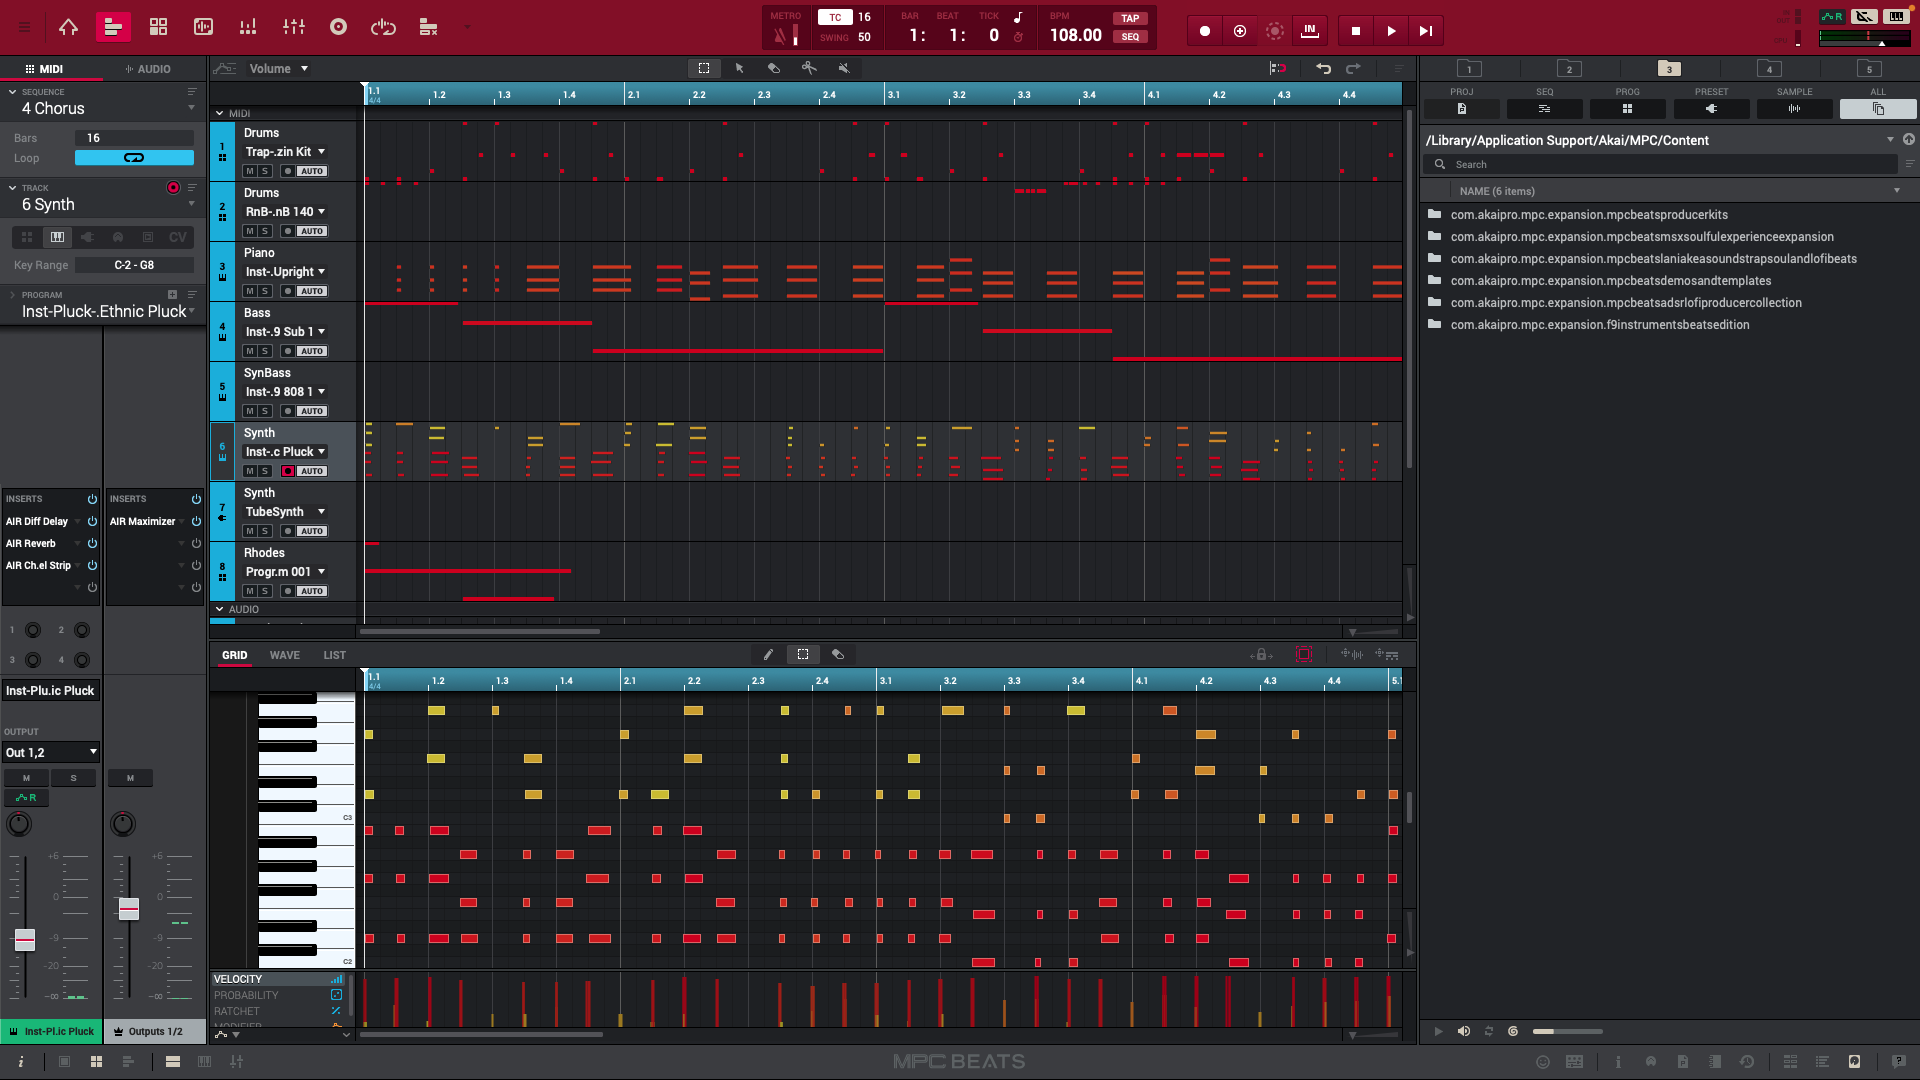1920x1080 pixels.
Task: Open the channel mixer mode icon
Action: [293, 27]
